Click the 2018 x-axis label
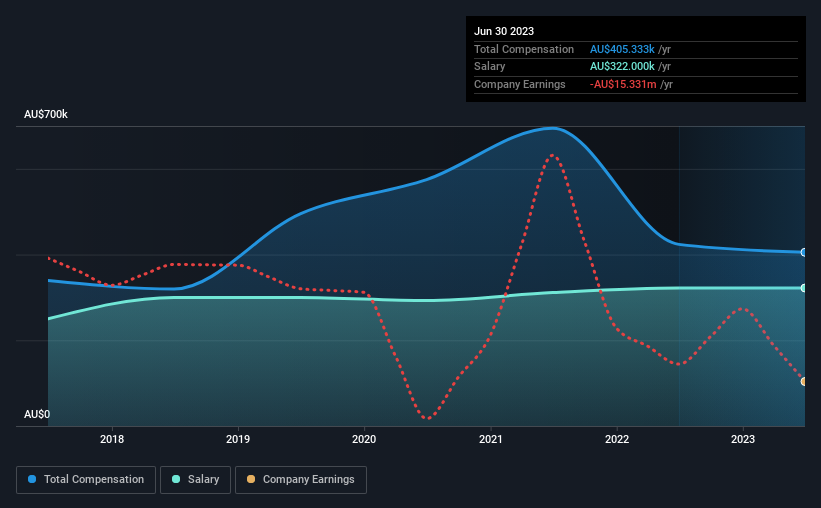 112,439
